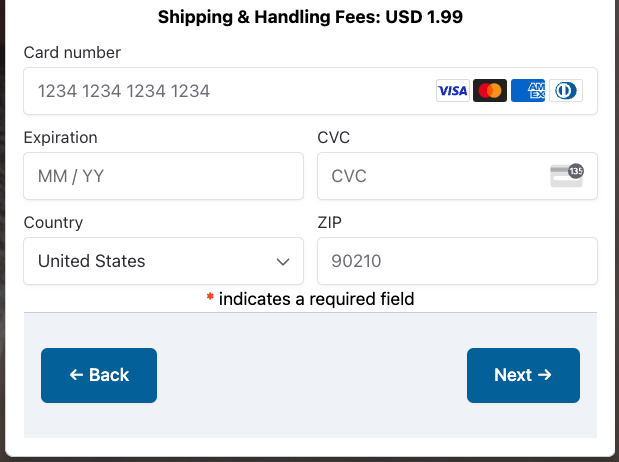Click the Visa card logo
Viewport: 619px width, 462px height.
(452, 91)
